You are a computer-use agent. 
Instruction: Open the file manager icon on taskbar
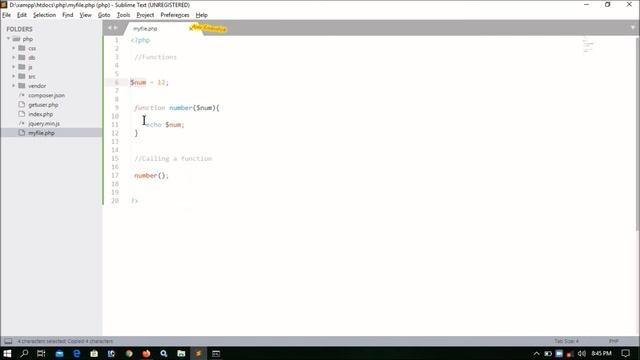[181, 353]
